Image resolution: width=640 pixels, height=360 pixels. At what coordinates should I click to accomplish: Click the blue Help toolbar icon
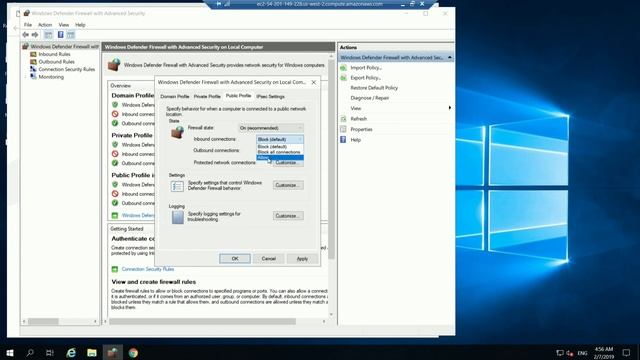(x=60, y=35)
